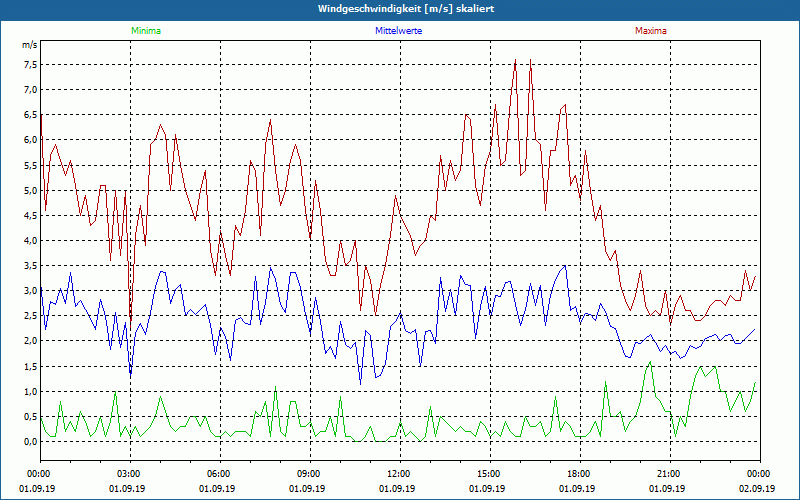Screen dimensions: 800x500
Task: Click the m/s unit label
Action: coord(29,45)
